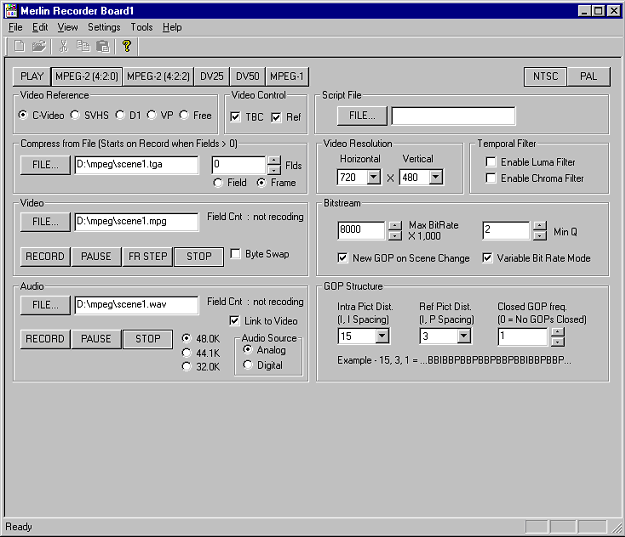625x537 pixels.
Task: Select the MPEG-2 (4:2:0) format button
Action: 87,76
